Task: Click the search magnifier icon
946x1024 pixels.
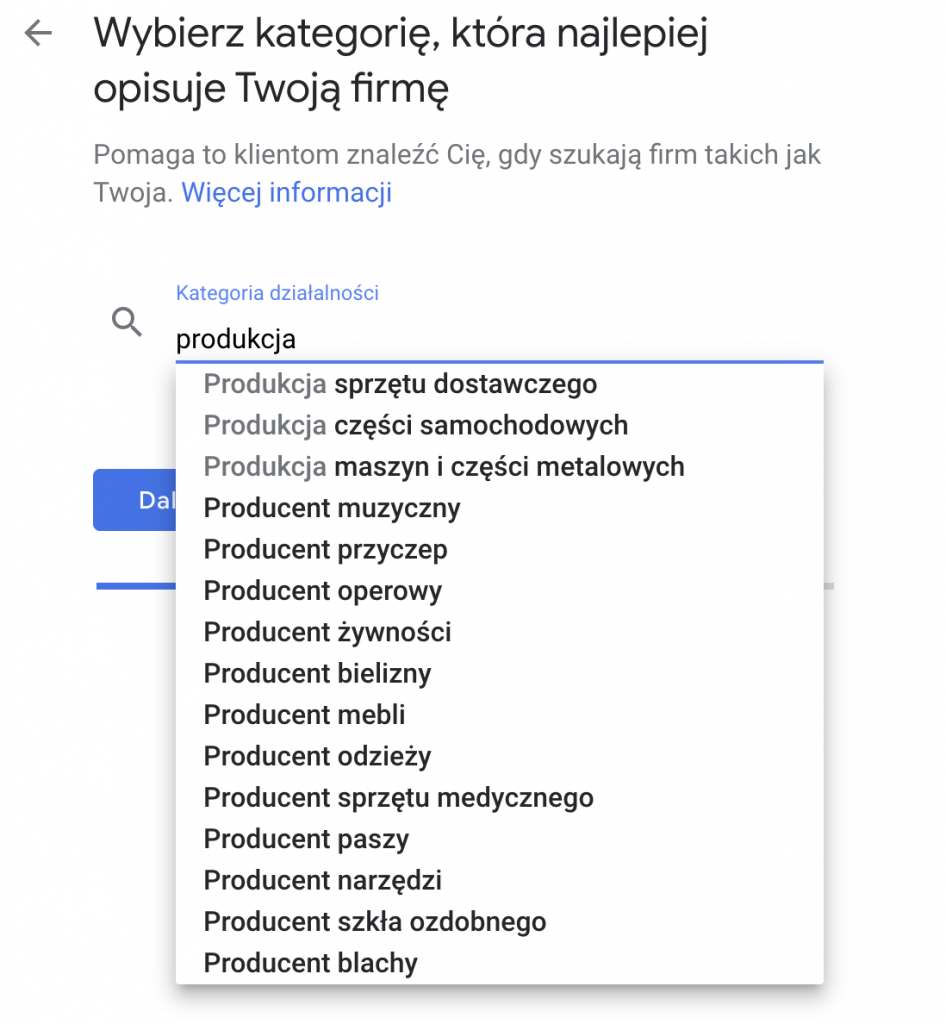Action: coord(127,323)
